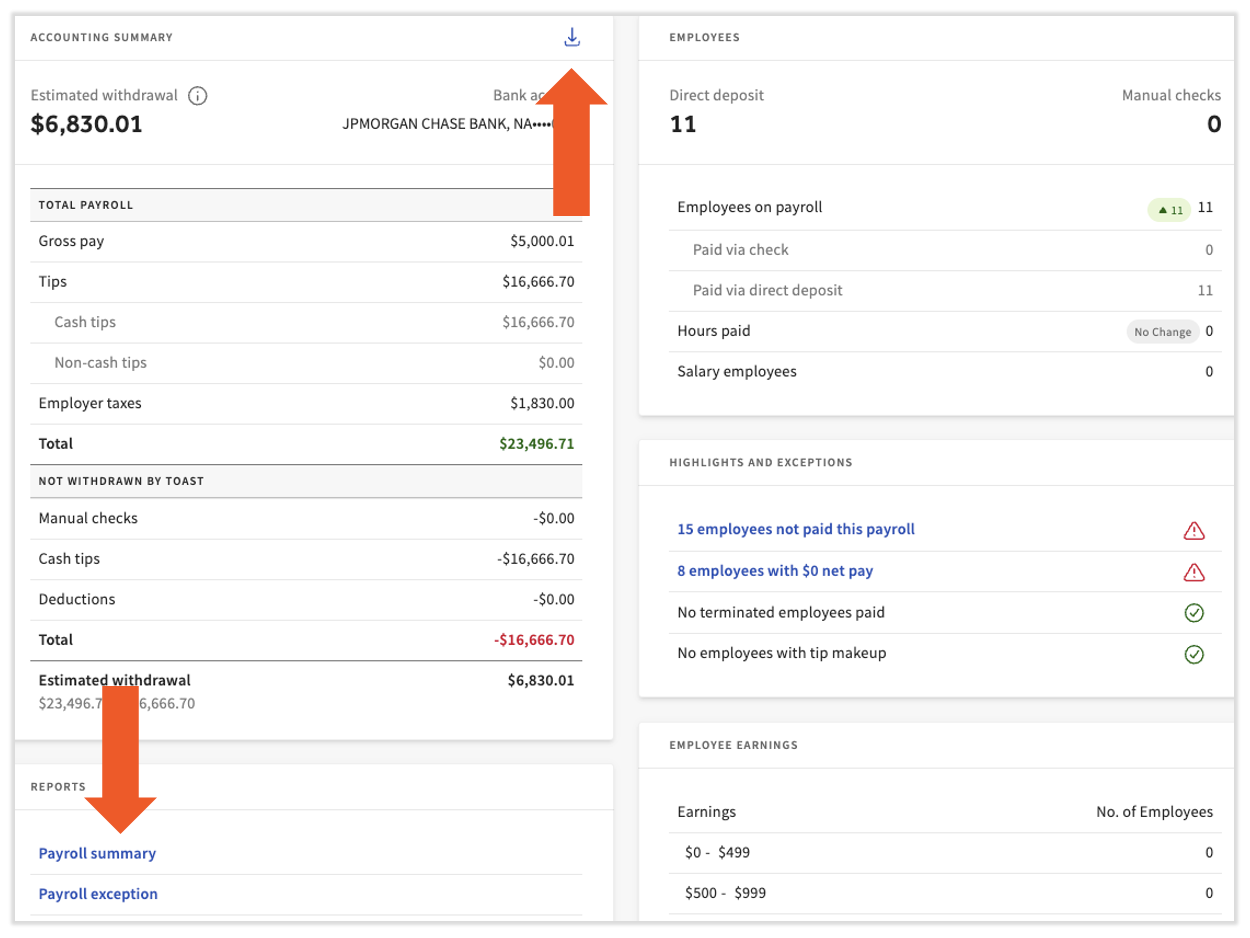
Task: Open the Payroll summary report
Action: point(97,853)
